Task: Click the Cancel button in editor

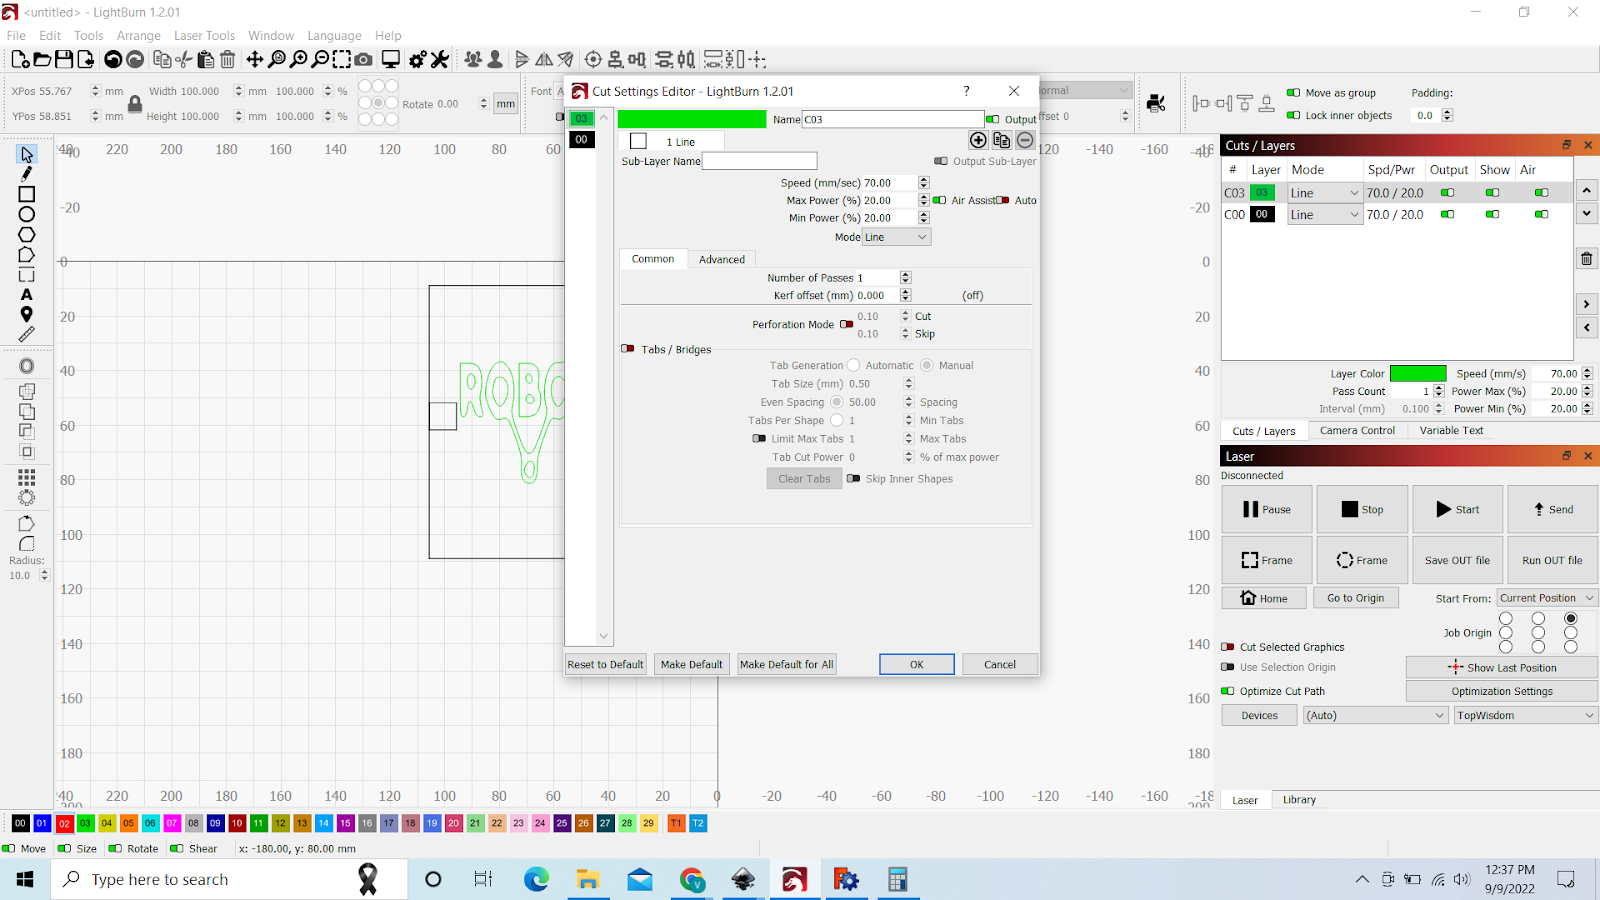Action: [1000, 664]
